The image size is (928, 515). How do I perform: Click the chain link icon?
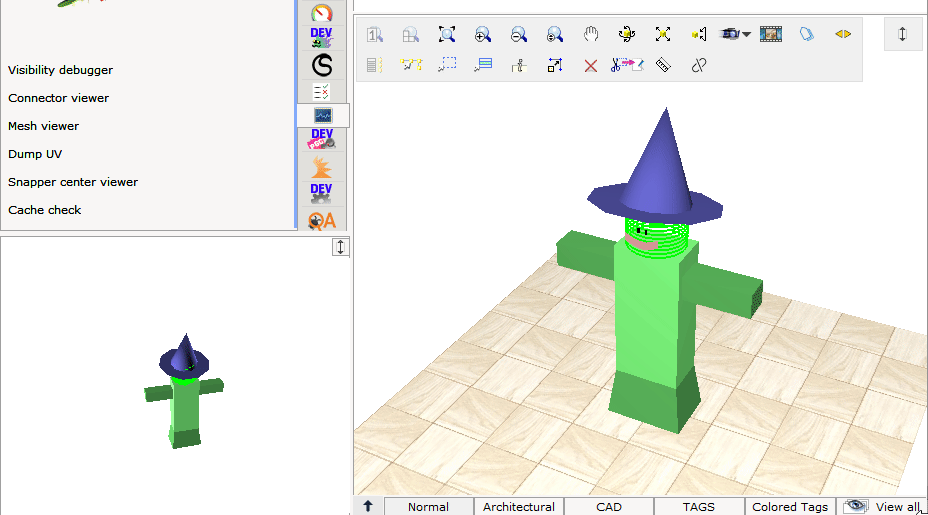[x=699, y=65]
